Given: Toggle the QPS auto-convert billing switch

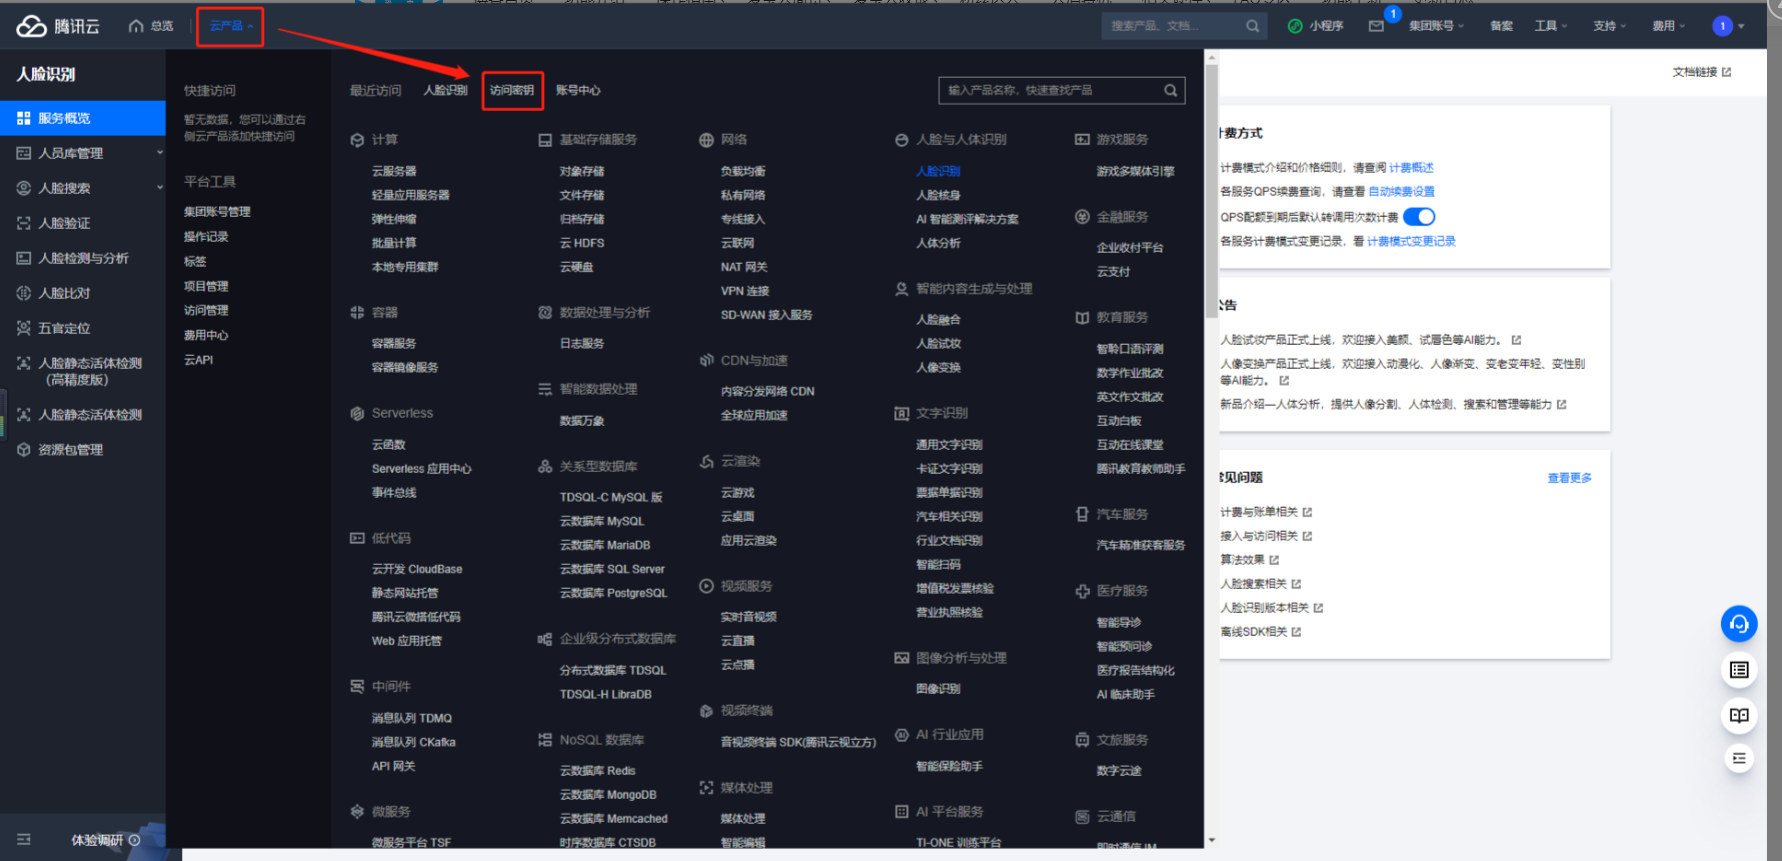Looking at the screenshot, I should click(x=1418, y=217).
